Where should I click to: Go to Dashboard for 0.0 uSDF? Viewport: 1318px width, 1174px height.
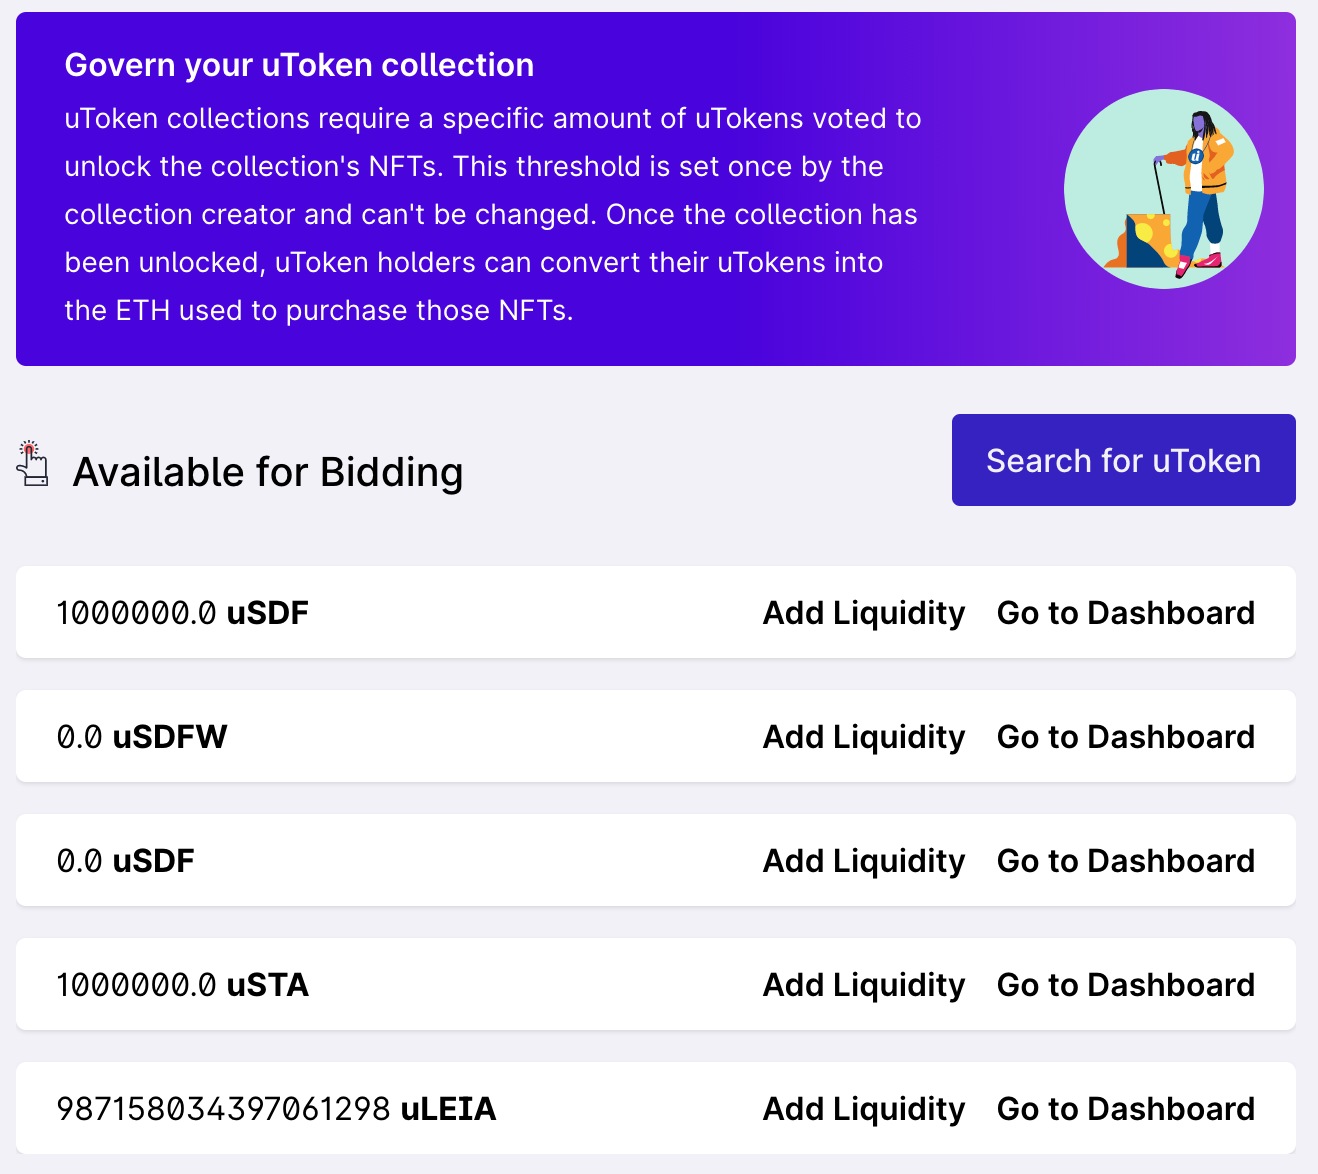click(x=1126, y=861)
